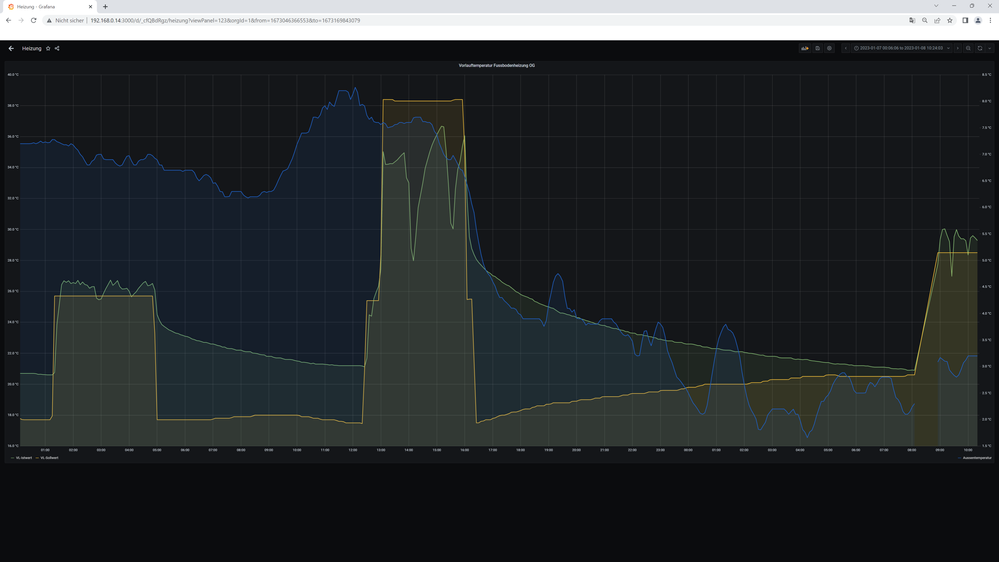Expand the refresh interval dropdown

(x=989, y=48)
